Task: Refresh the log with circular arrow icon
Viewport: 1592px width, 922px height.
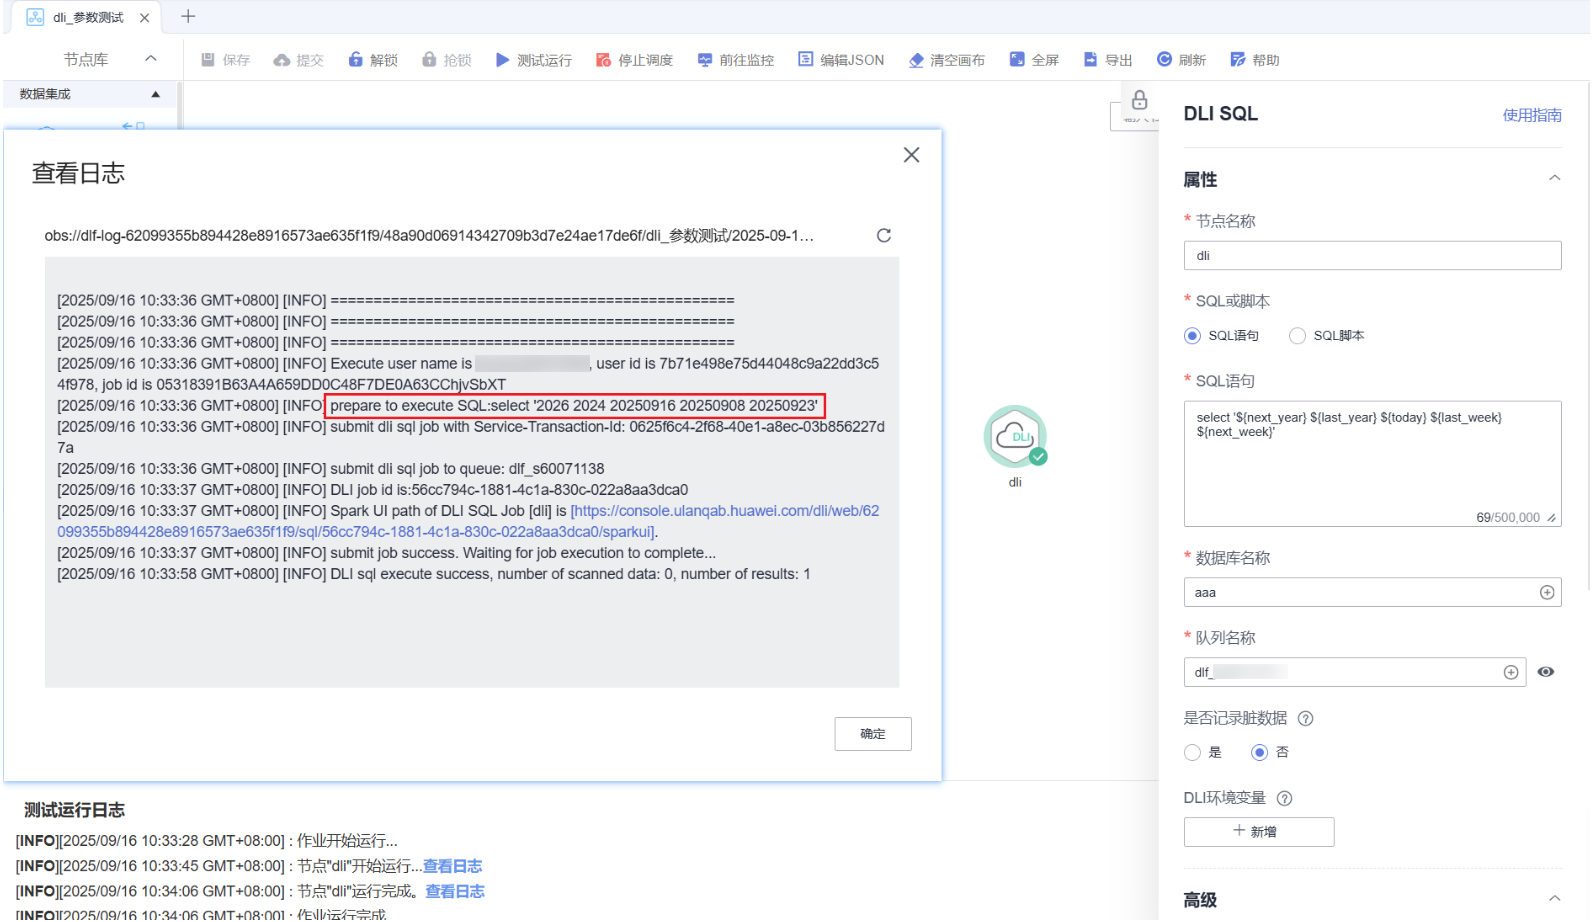Action: [x=884, y=236]
